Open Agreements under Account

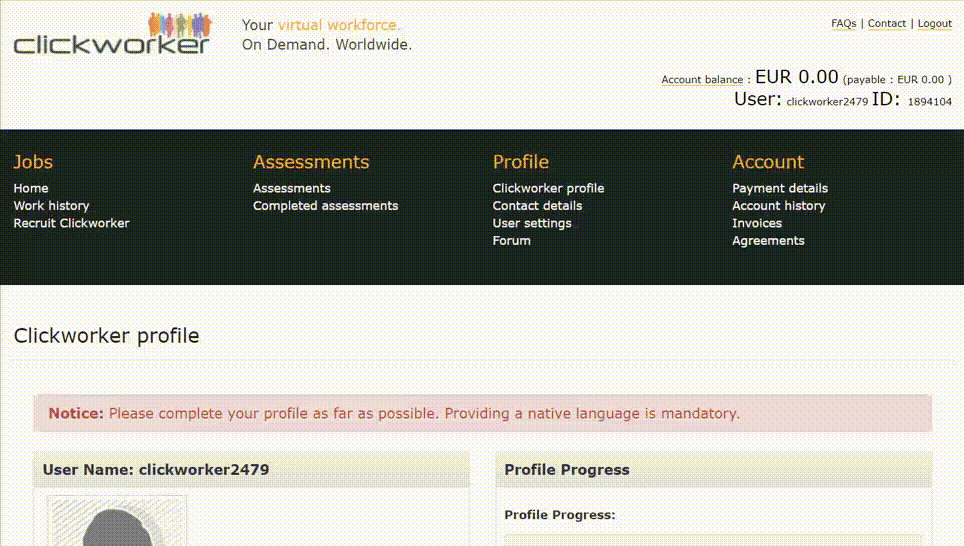768,241
